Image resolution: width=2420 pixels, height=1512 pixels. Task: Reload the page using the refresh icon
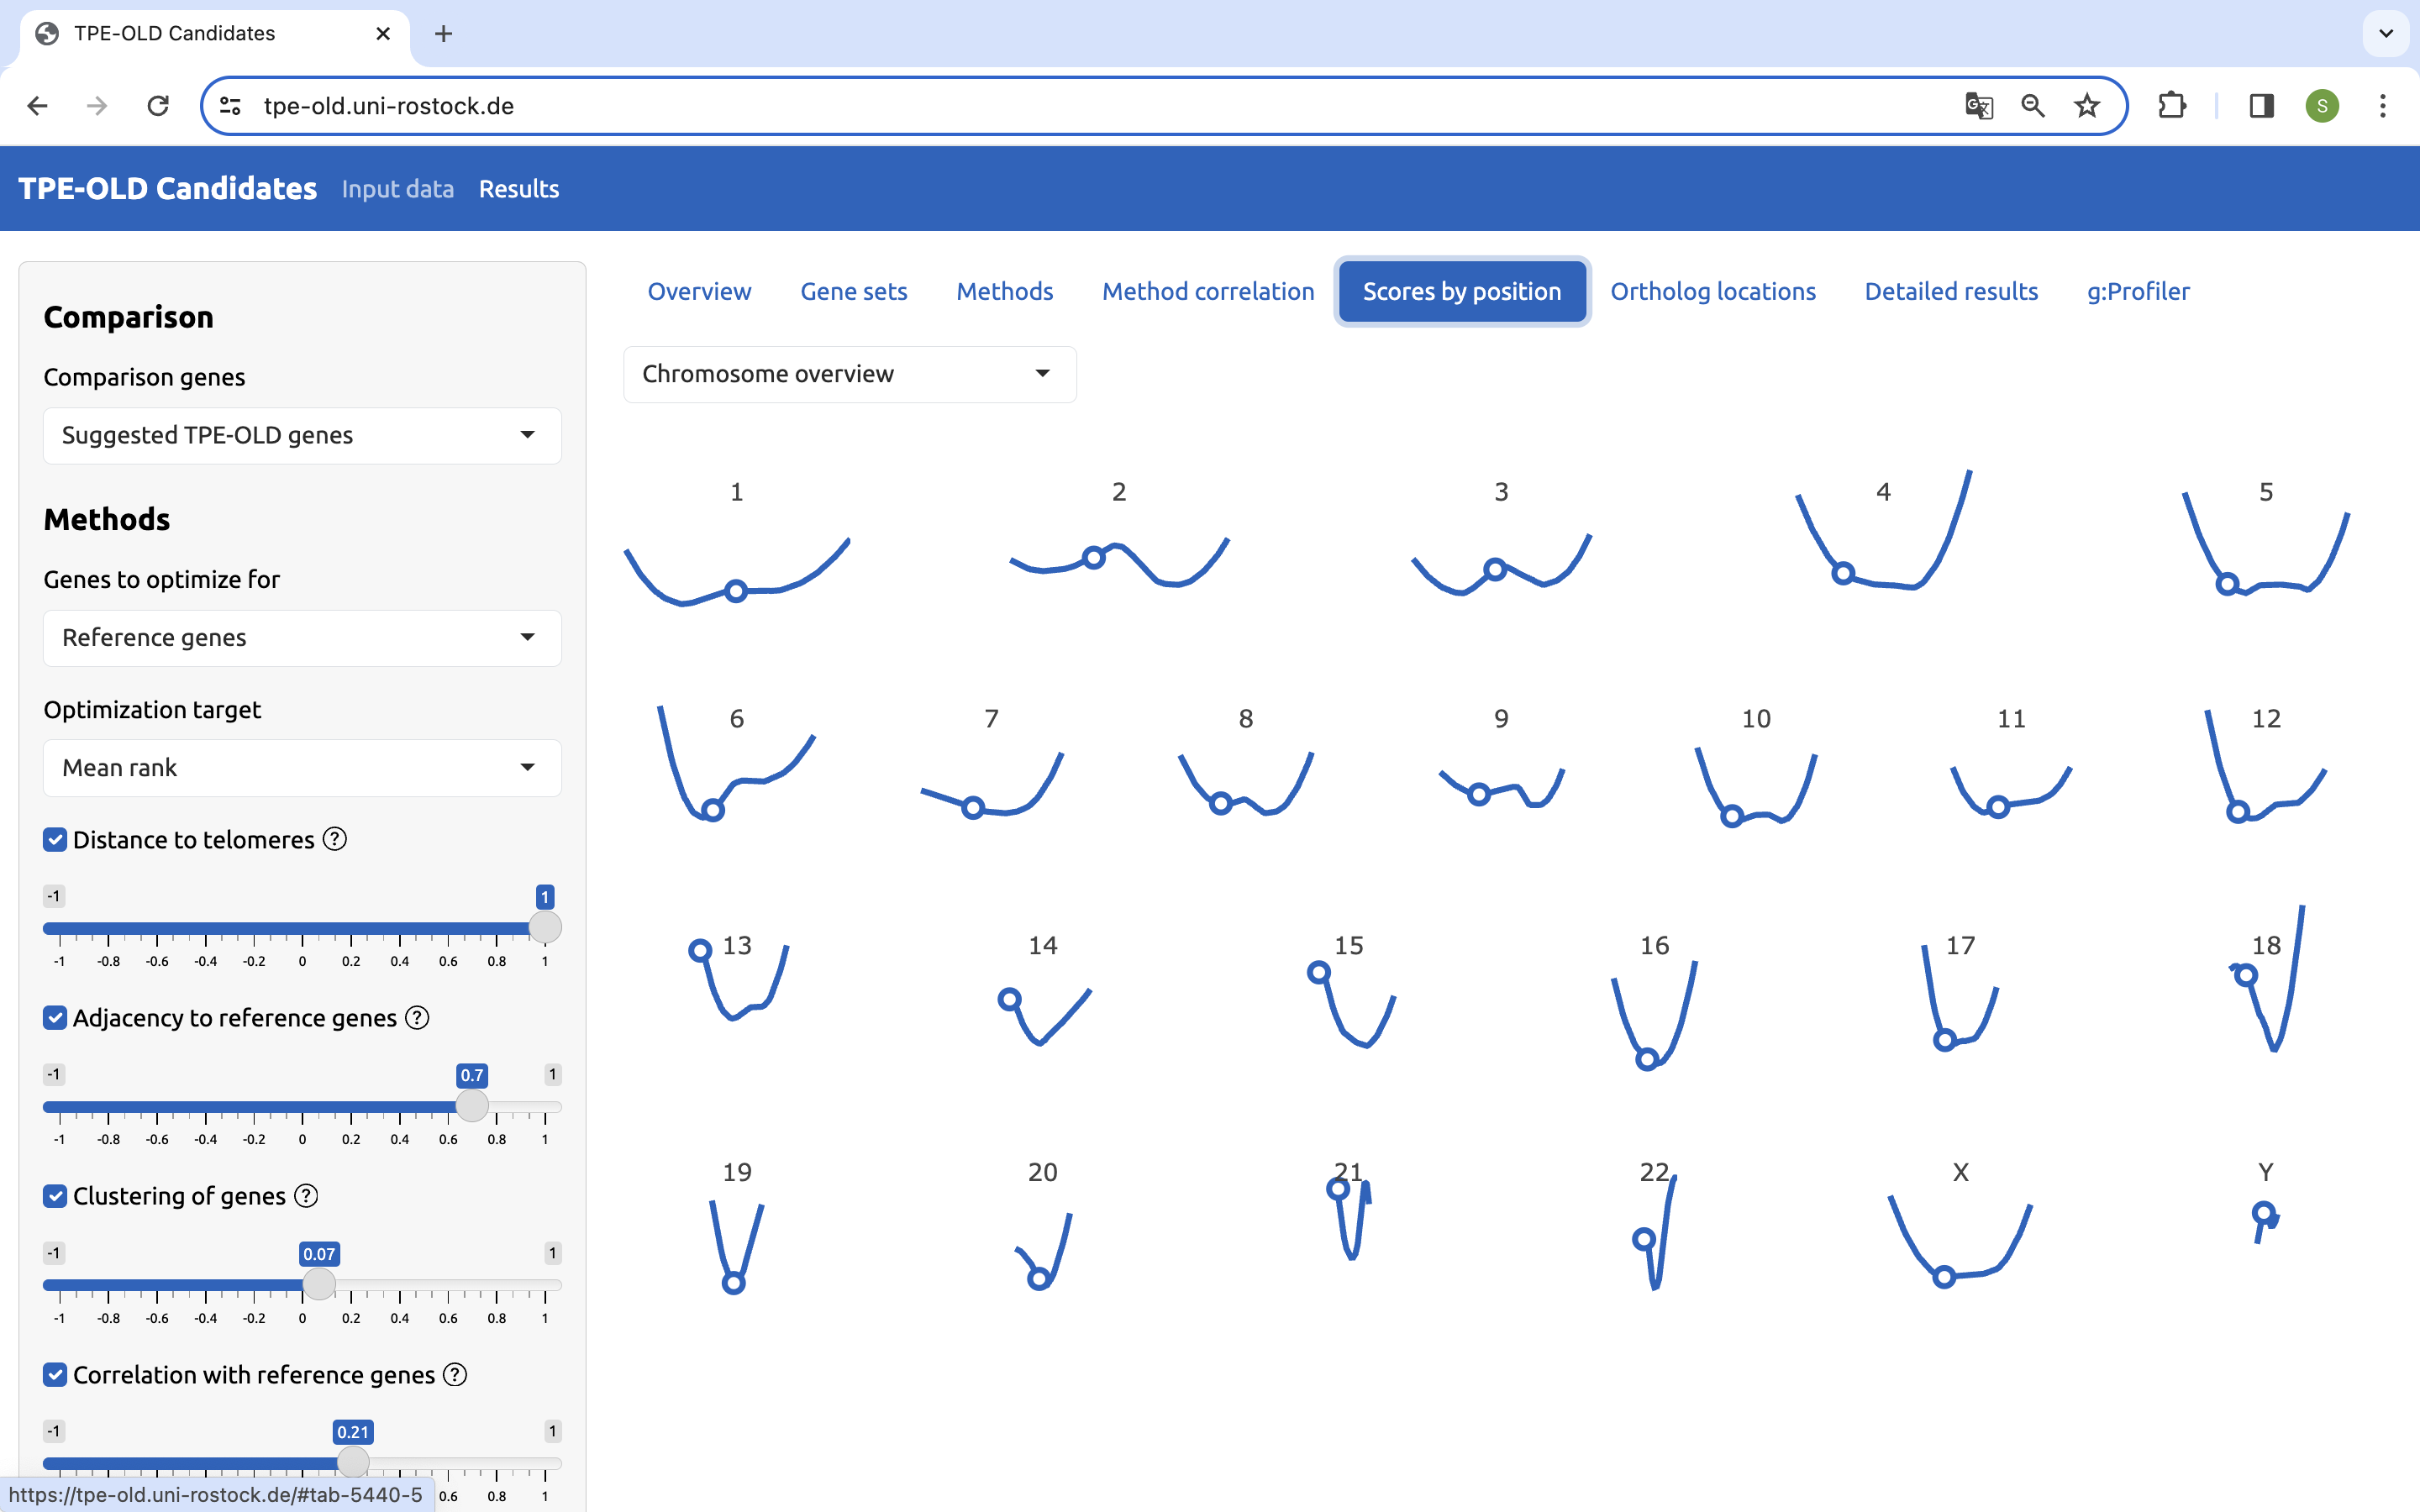point(157,105)
